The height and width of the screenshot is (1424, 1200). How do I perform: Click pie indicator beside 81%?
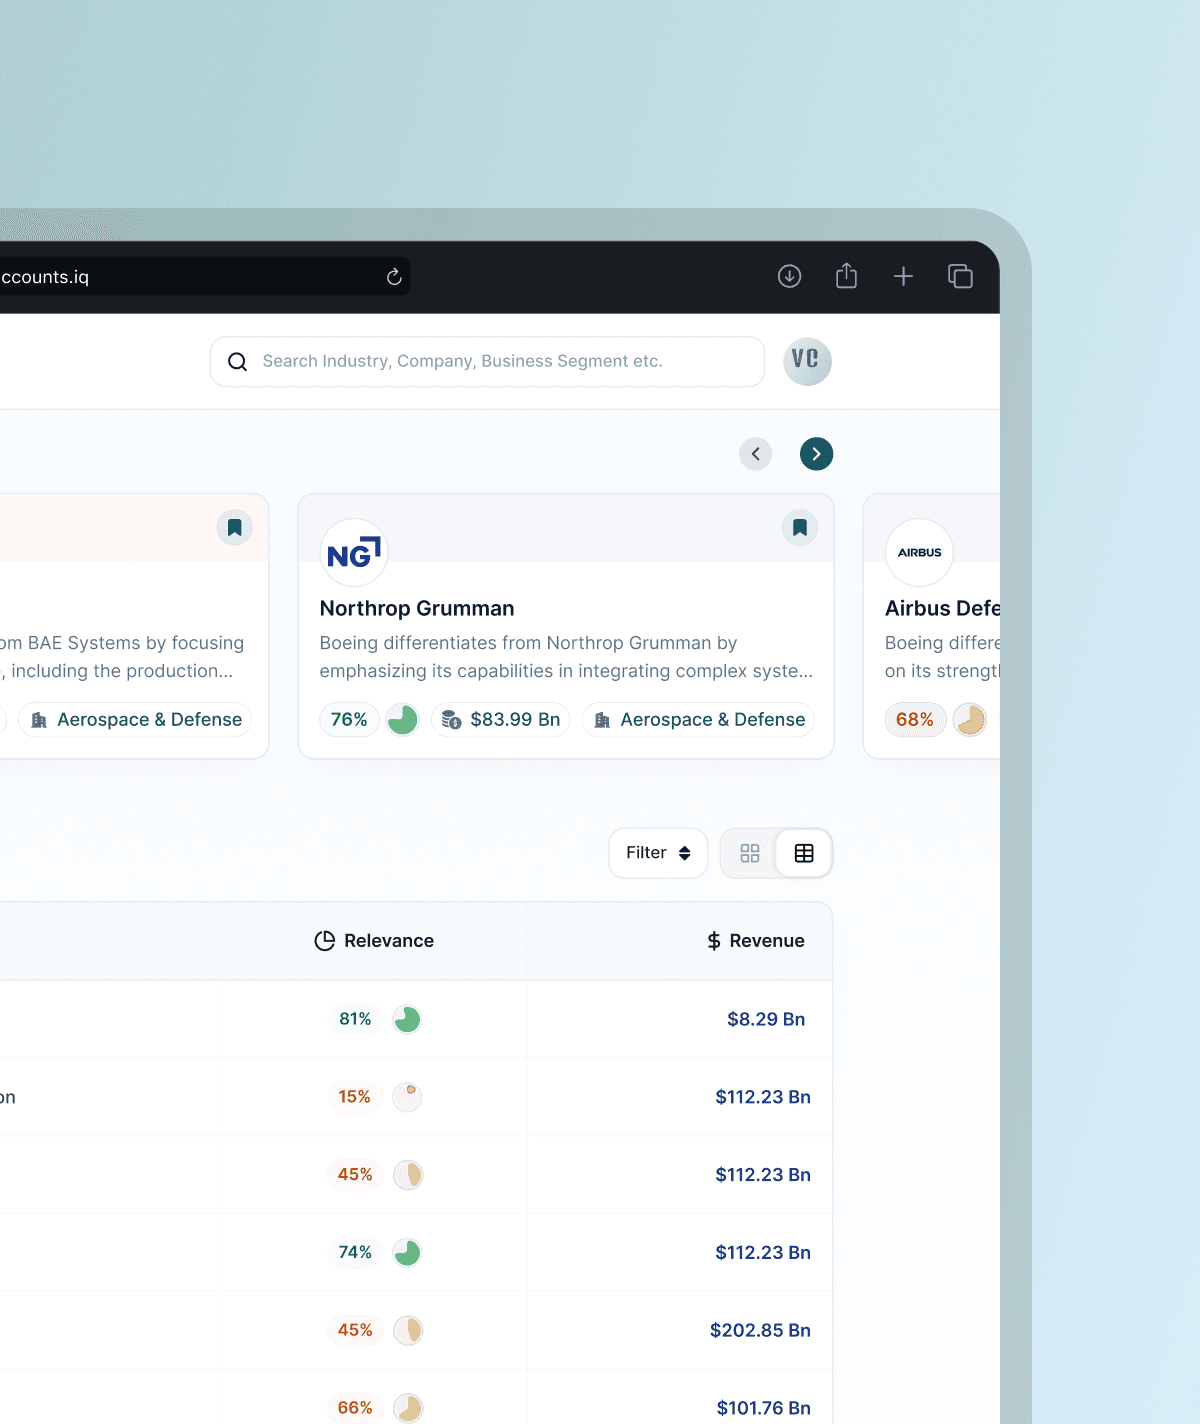(x=407, y=1019)
